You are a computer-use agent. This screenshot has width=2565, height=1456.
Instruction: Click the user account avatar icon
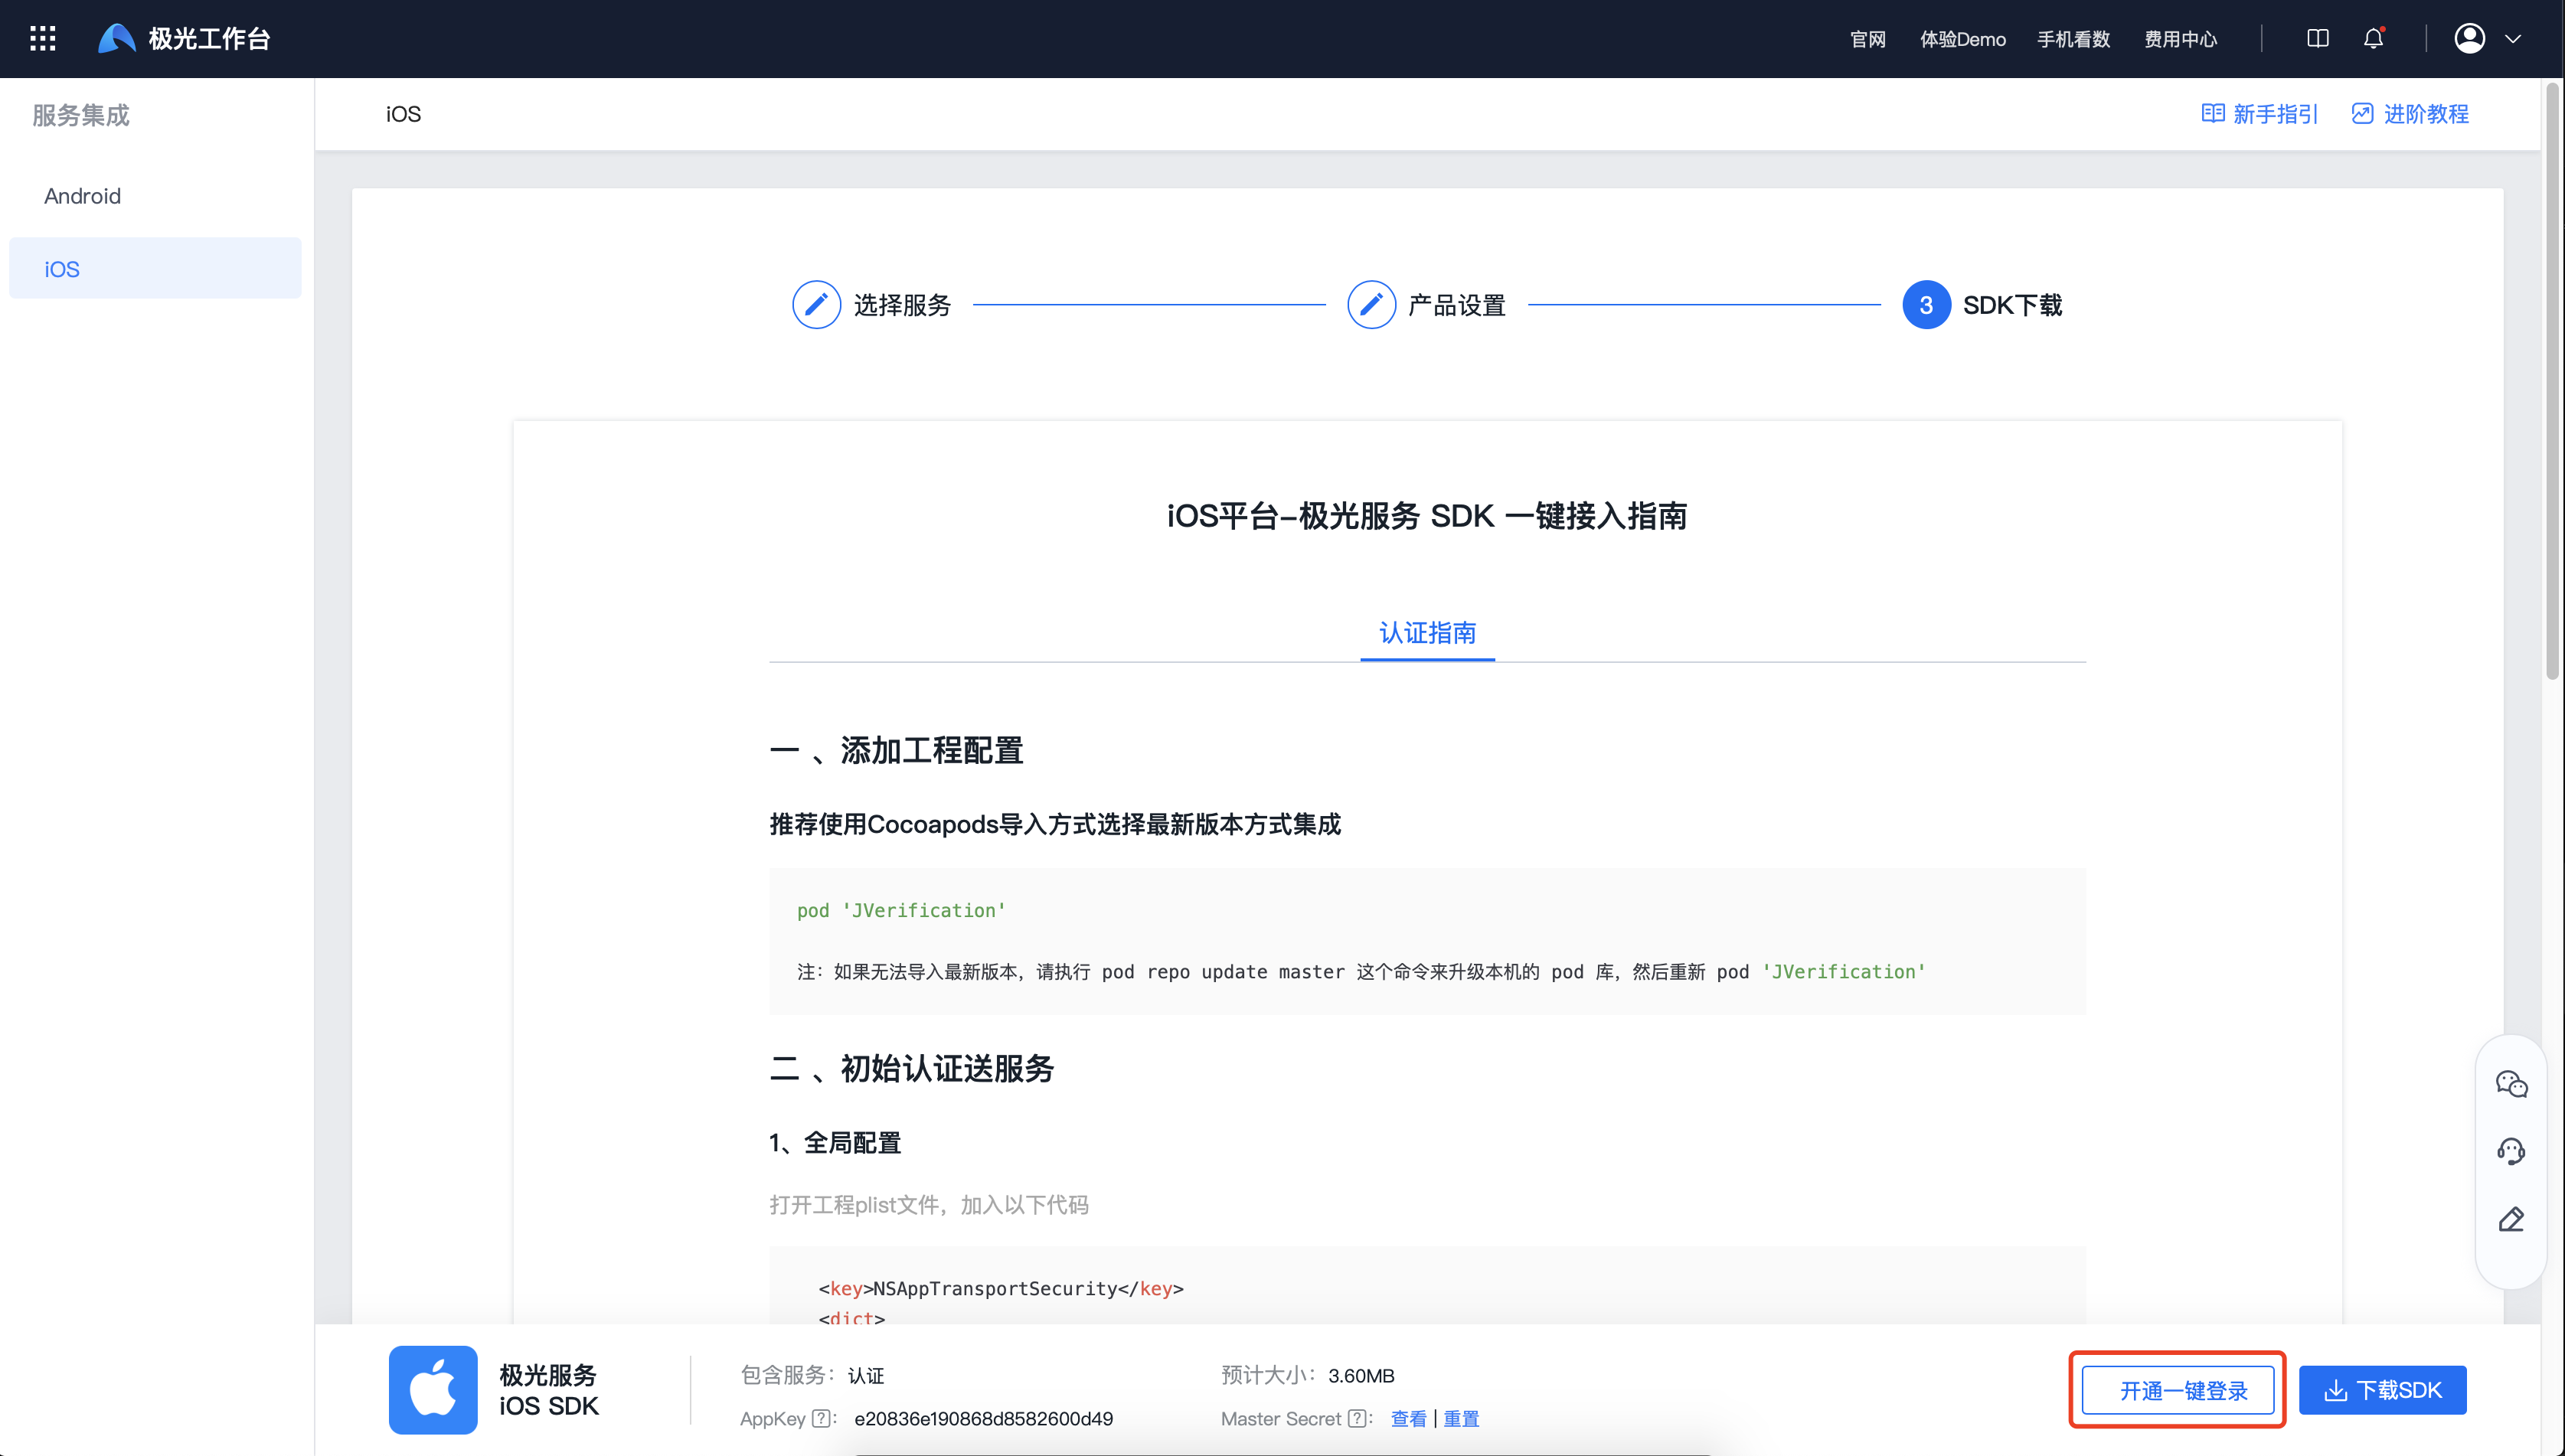pyautogui.click(x=2469, y=39)
